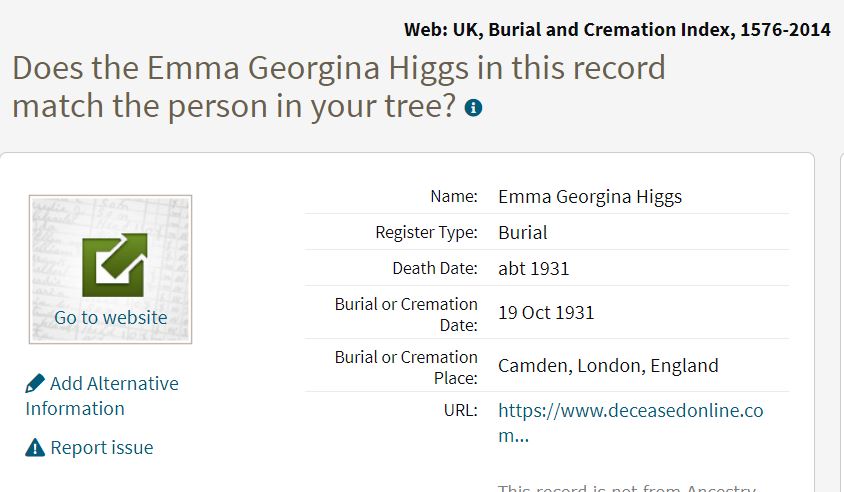This screenshot has width=844, height=492.
Task: Click the warning triangle icon for reporting
Action: coord(35,447)
